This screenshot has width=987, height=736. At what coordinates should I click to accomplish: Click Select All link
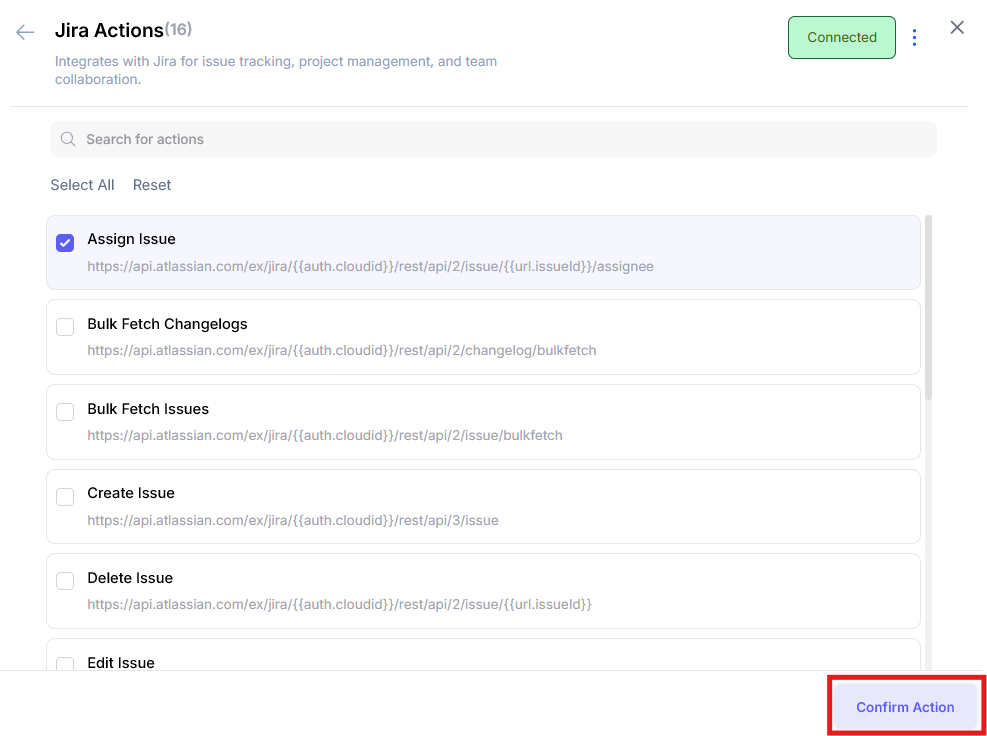coord(82,185)
